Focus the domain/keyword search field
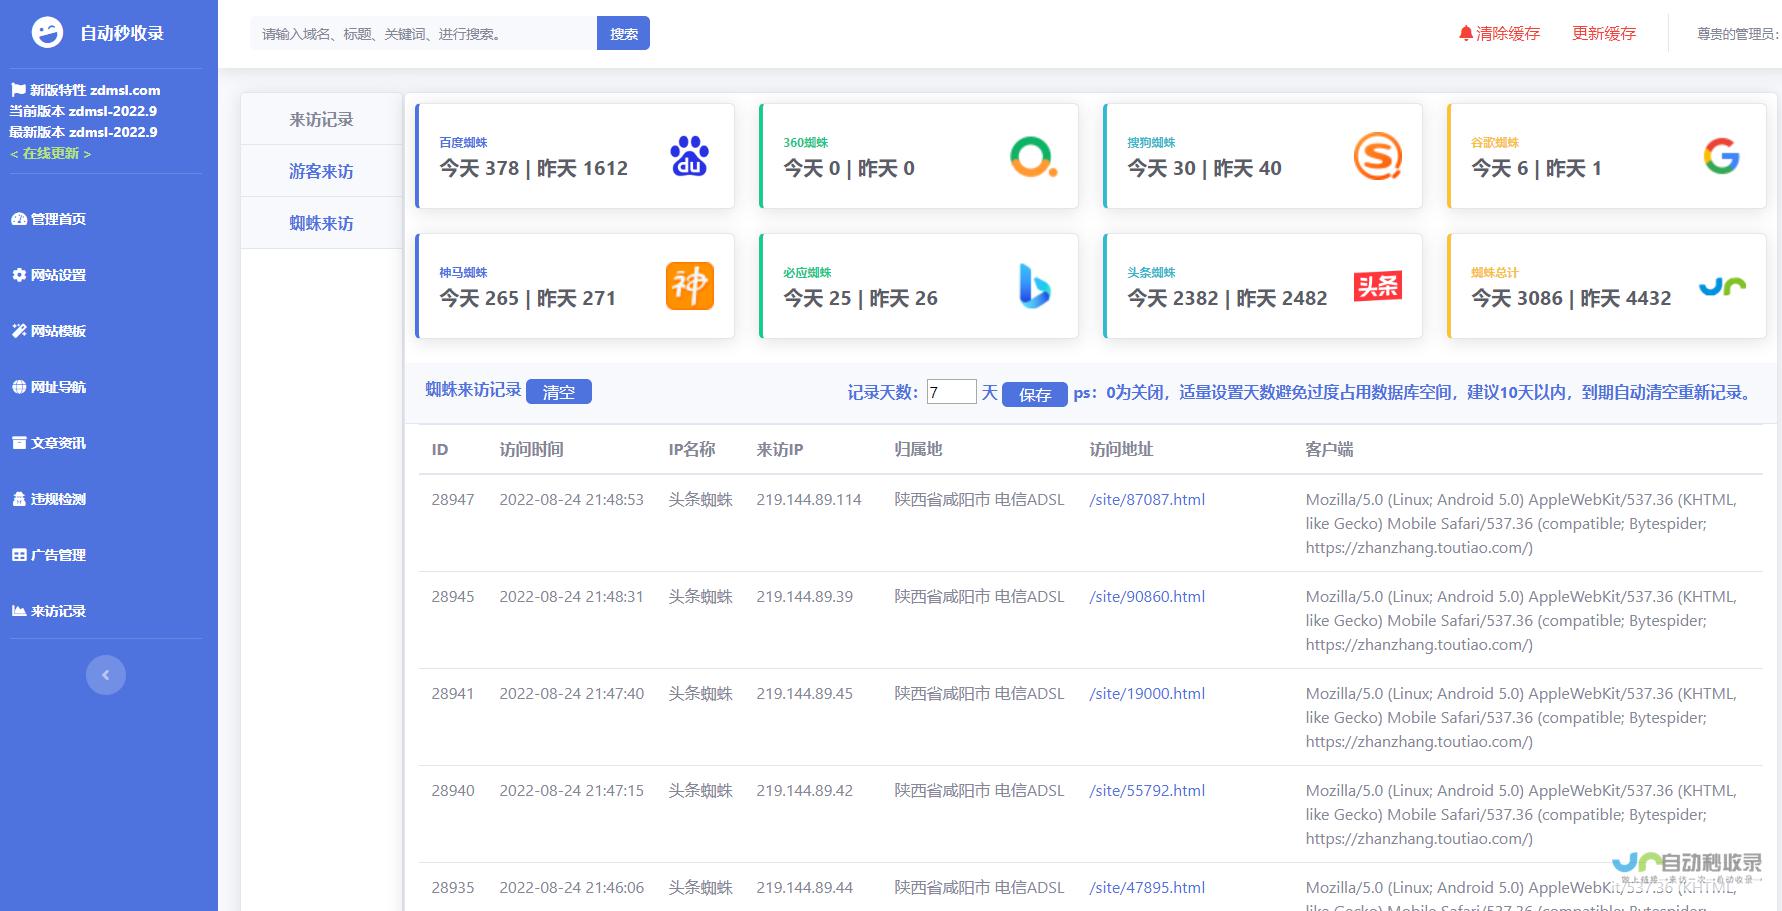 point(423,33)
